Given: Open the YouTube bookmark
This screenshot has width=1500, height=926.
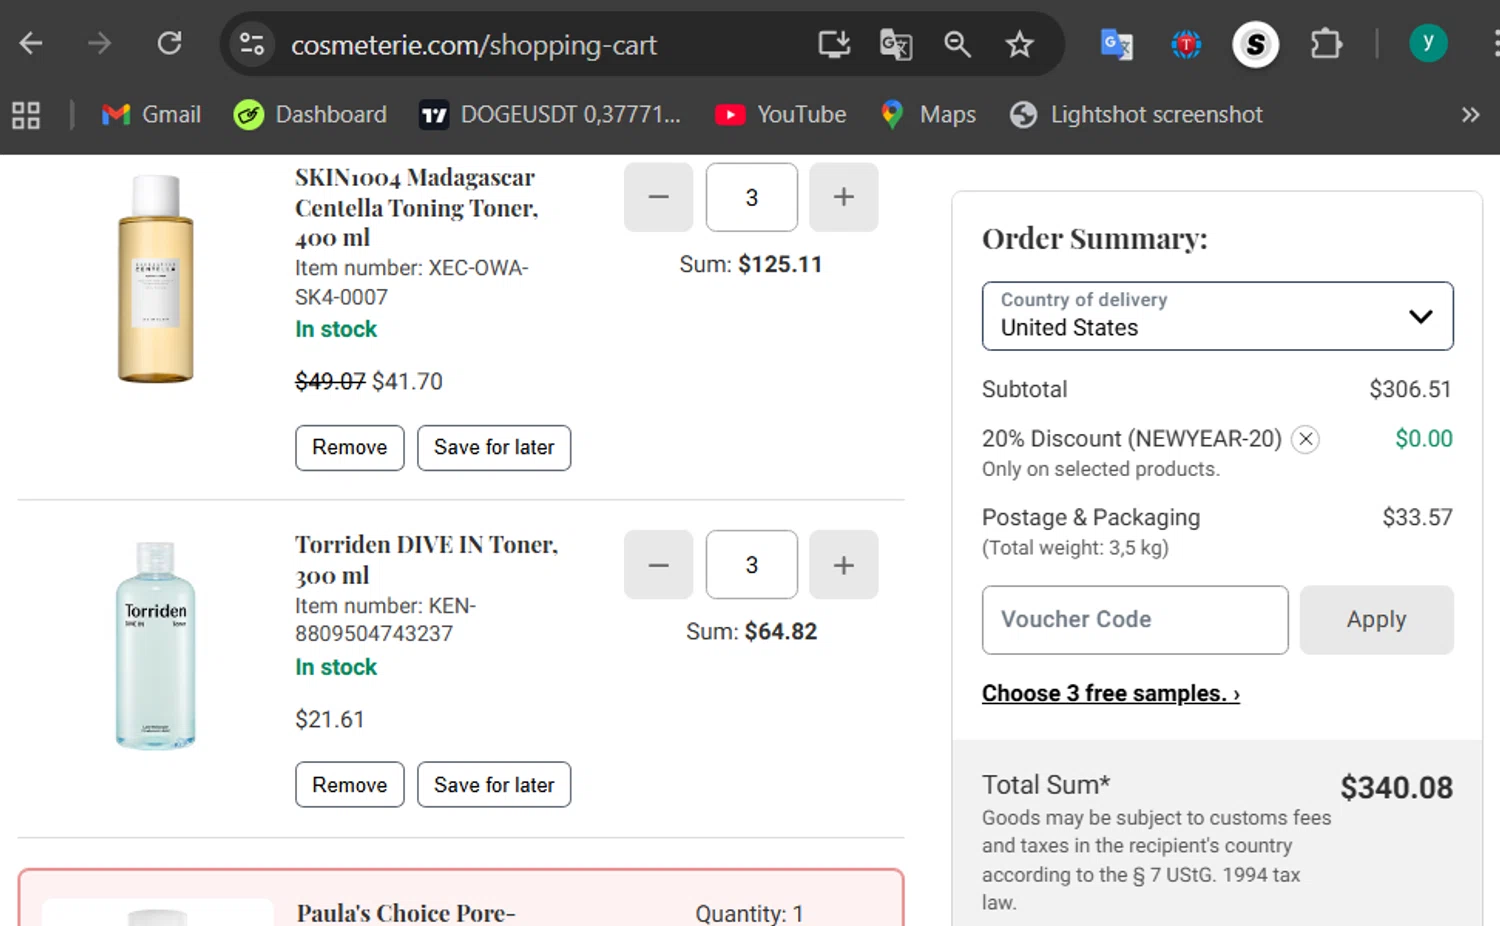Looking at the screenshot, I should pyautogui.click(x=781, y=115).
